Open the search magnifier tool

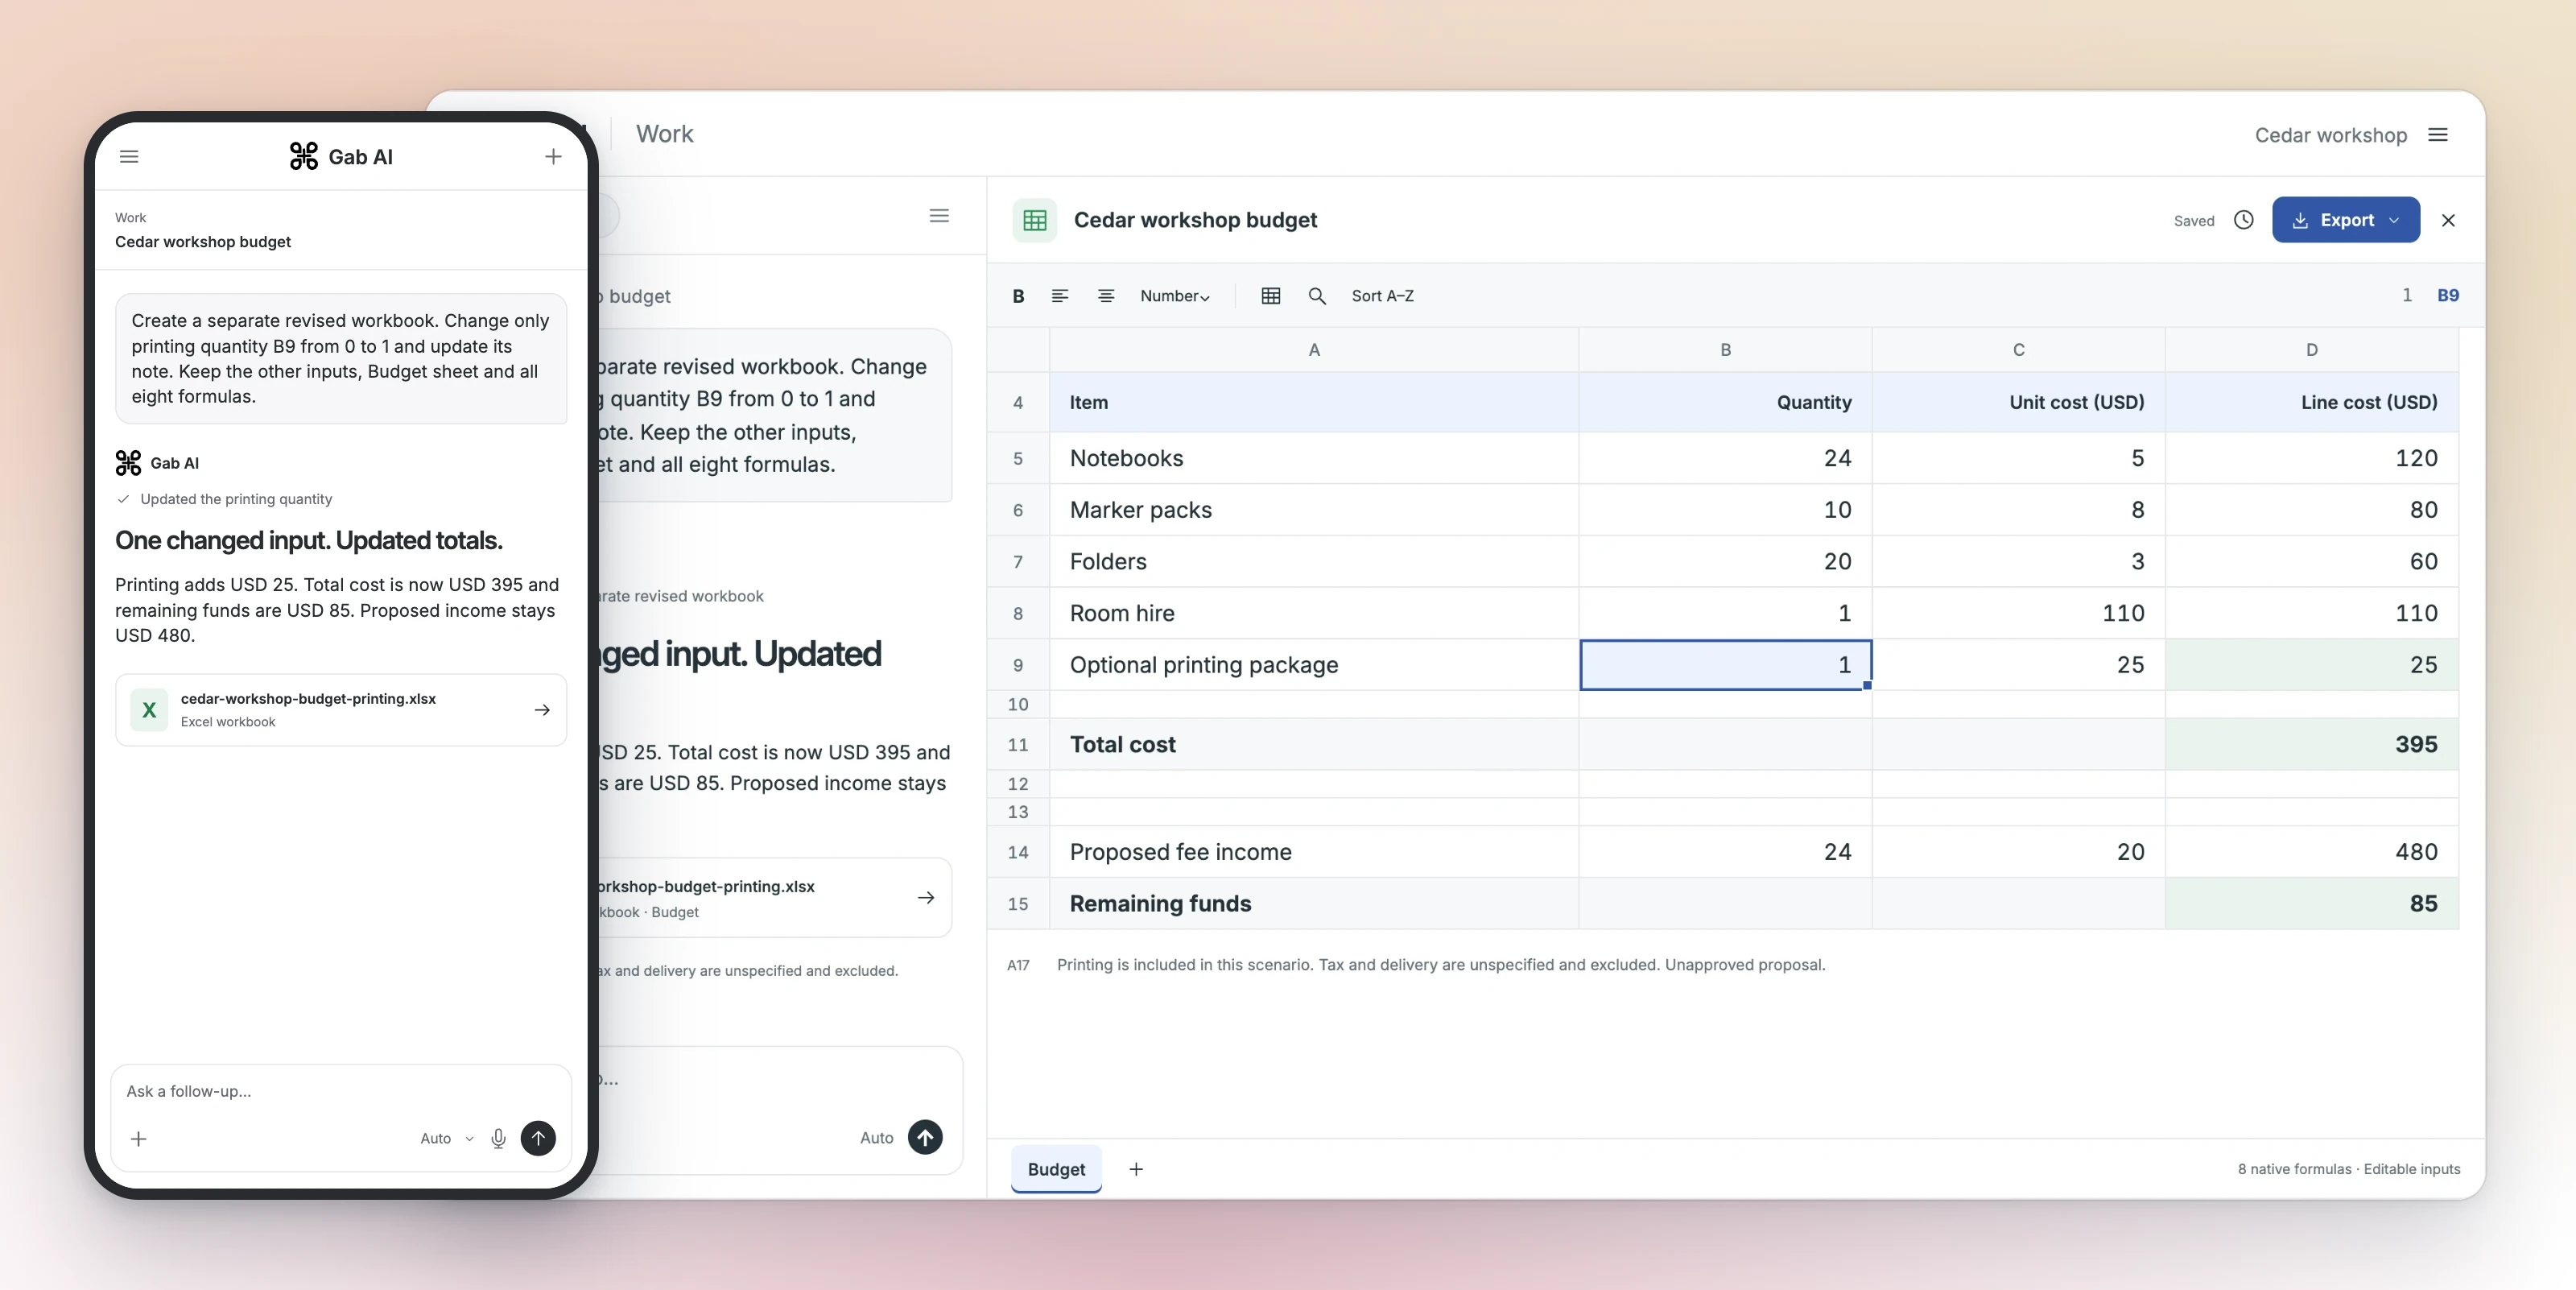tap(1317, 296)
